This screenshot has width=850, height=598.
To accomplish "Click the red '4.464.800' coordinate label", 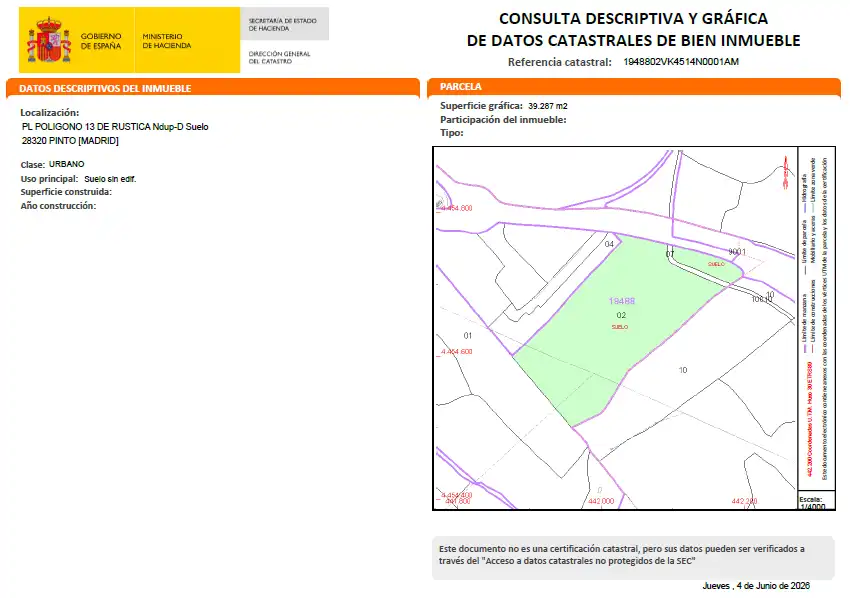I will point(456,208).
